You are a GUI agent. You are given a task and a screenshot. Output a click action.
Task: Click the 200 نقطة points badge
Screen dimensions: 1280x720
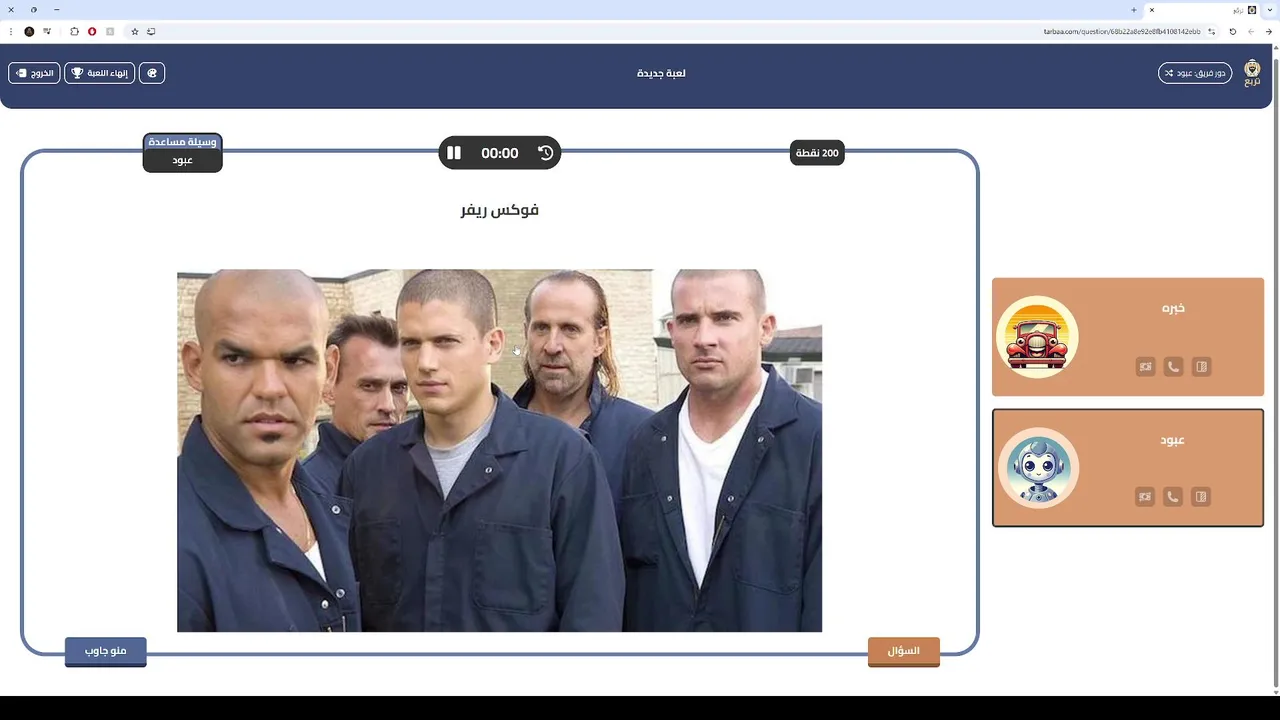(817, 153)
